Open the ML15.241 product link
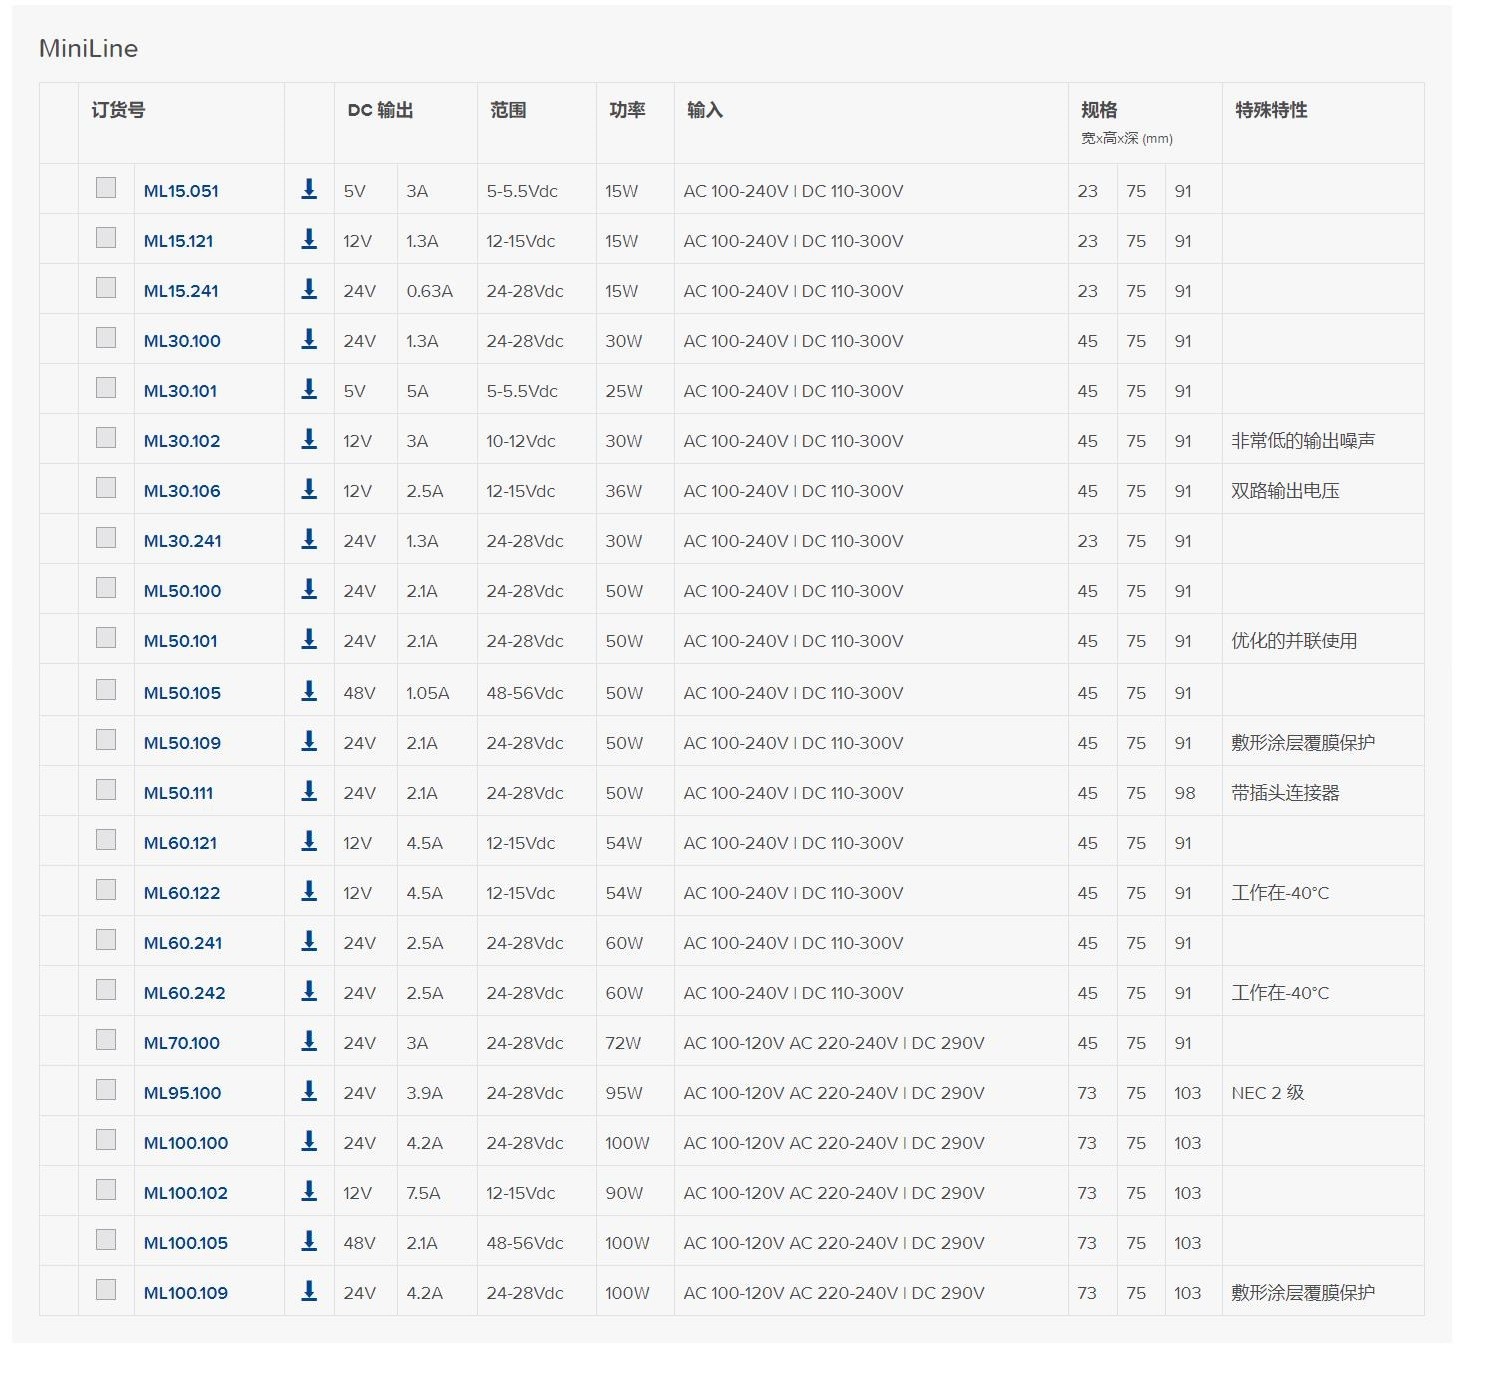Screen dimensions: 1497x1391 pos(181,291)
